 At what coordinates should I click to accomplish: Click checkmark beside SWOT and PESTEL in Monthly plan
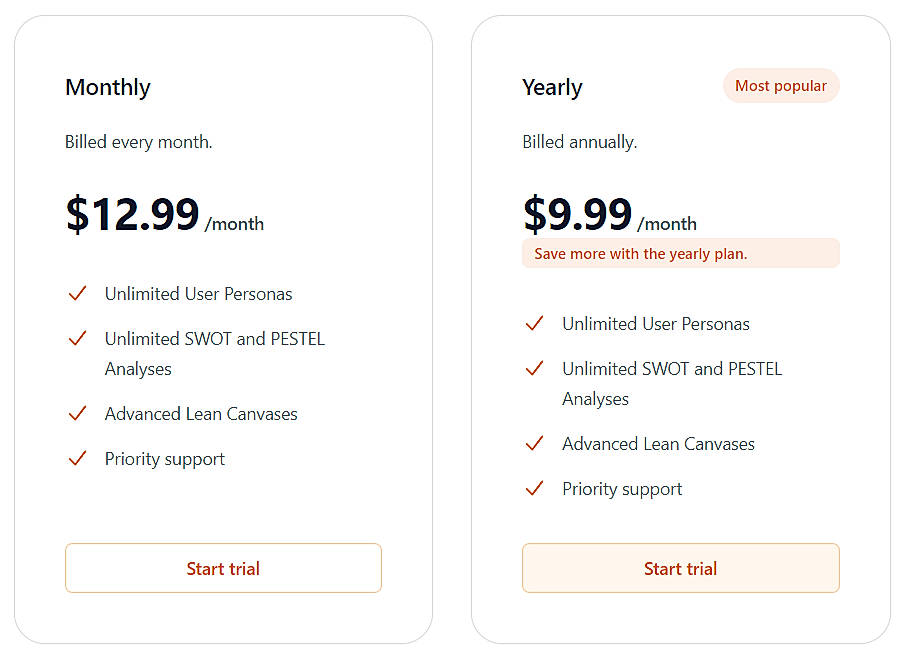[x=77, y=338]
